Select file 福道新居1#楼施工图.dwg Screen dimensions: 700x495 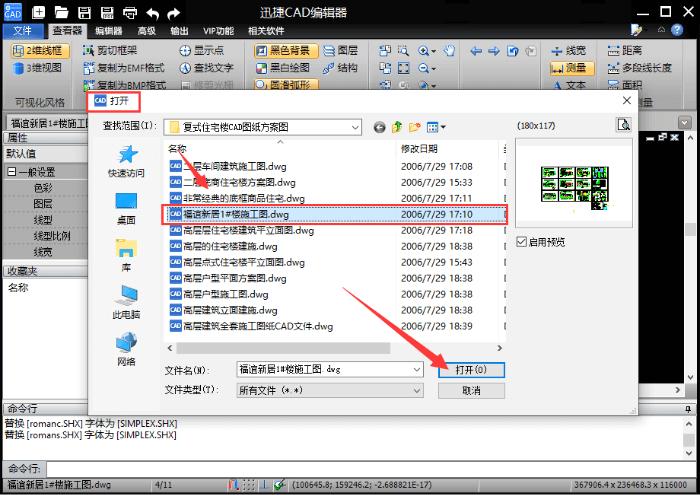point(335,214)
